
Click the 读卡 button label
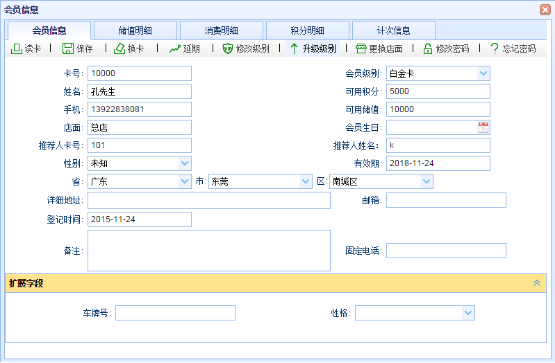[33, 49]
